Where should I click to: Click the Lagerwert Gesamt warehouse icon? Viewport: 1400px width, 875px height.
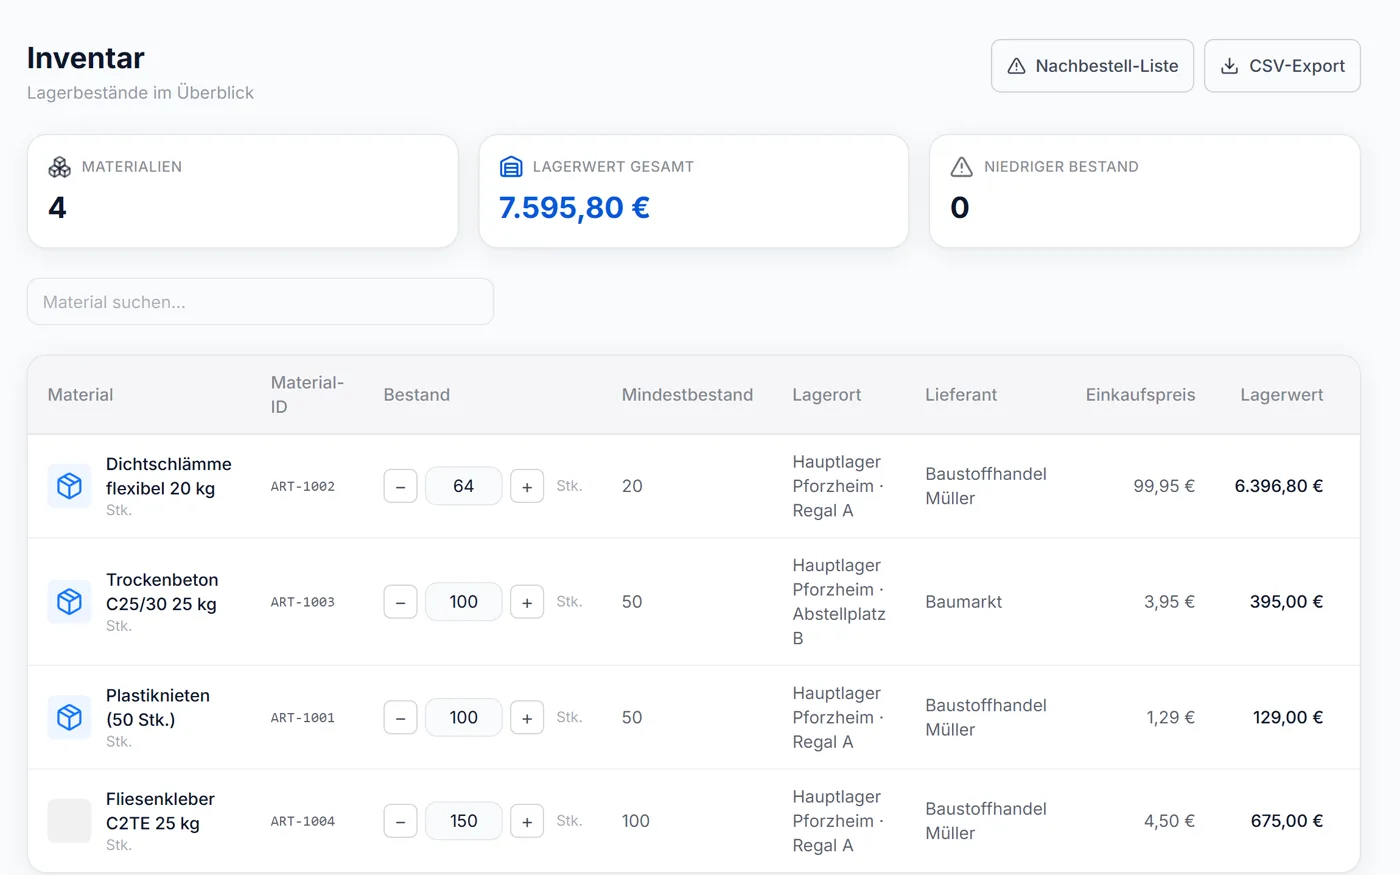tap(511, 167)
